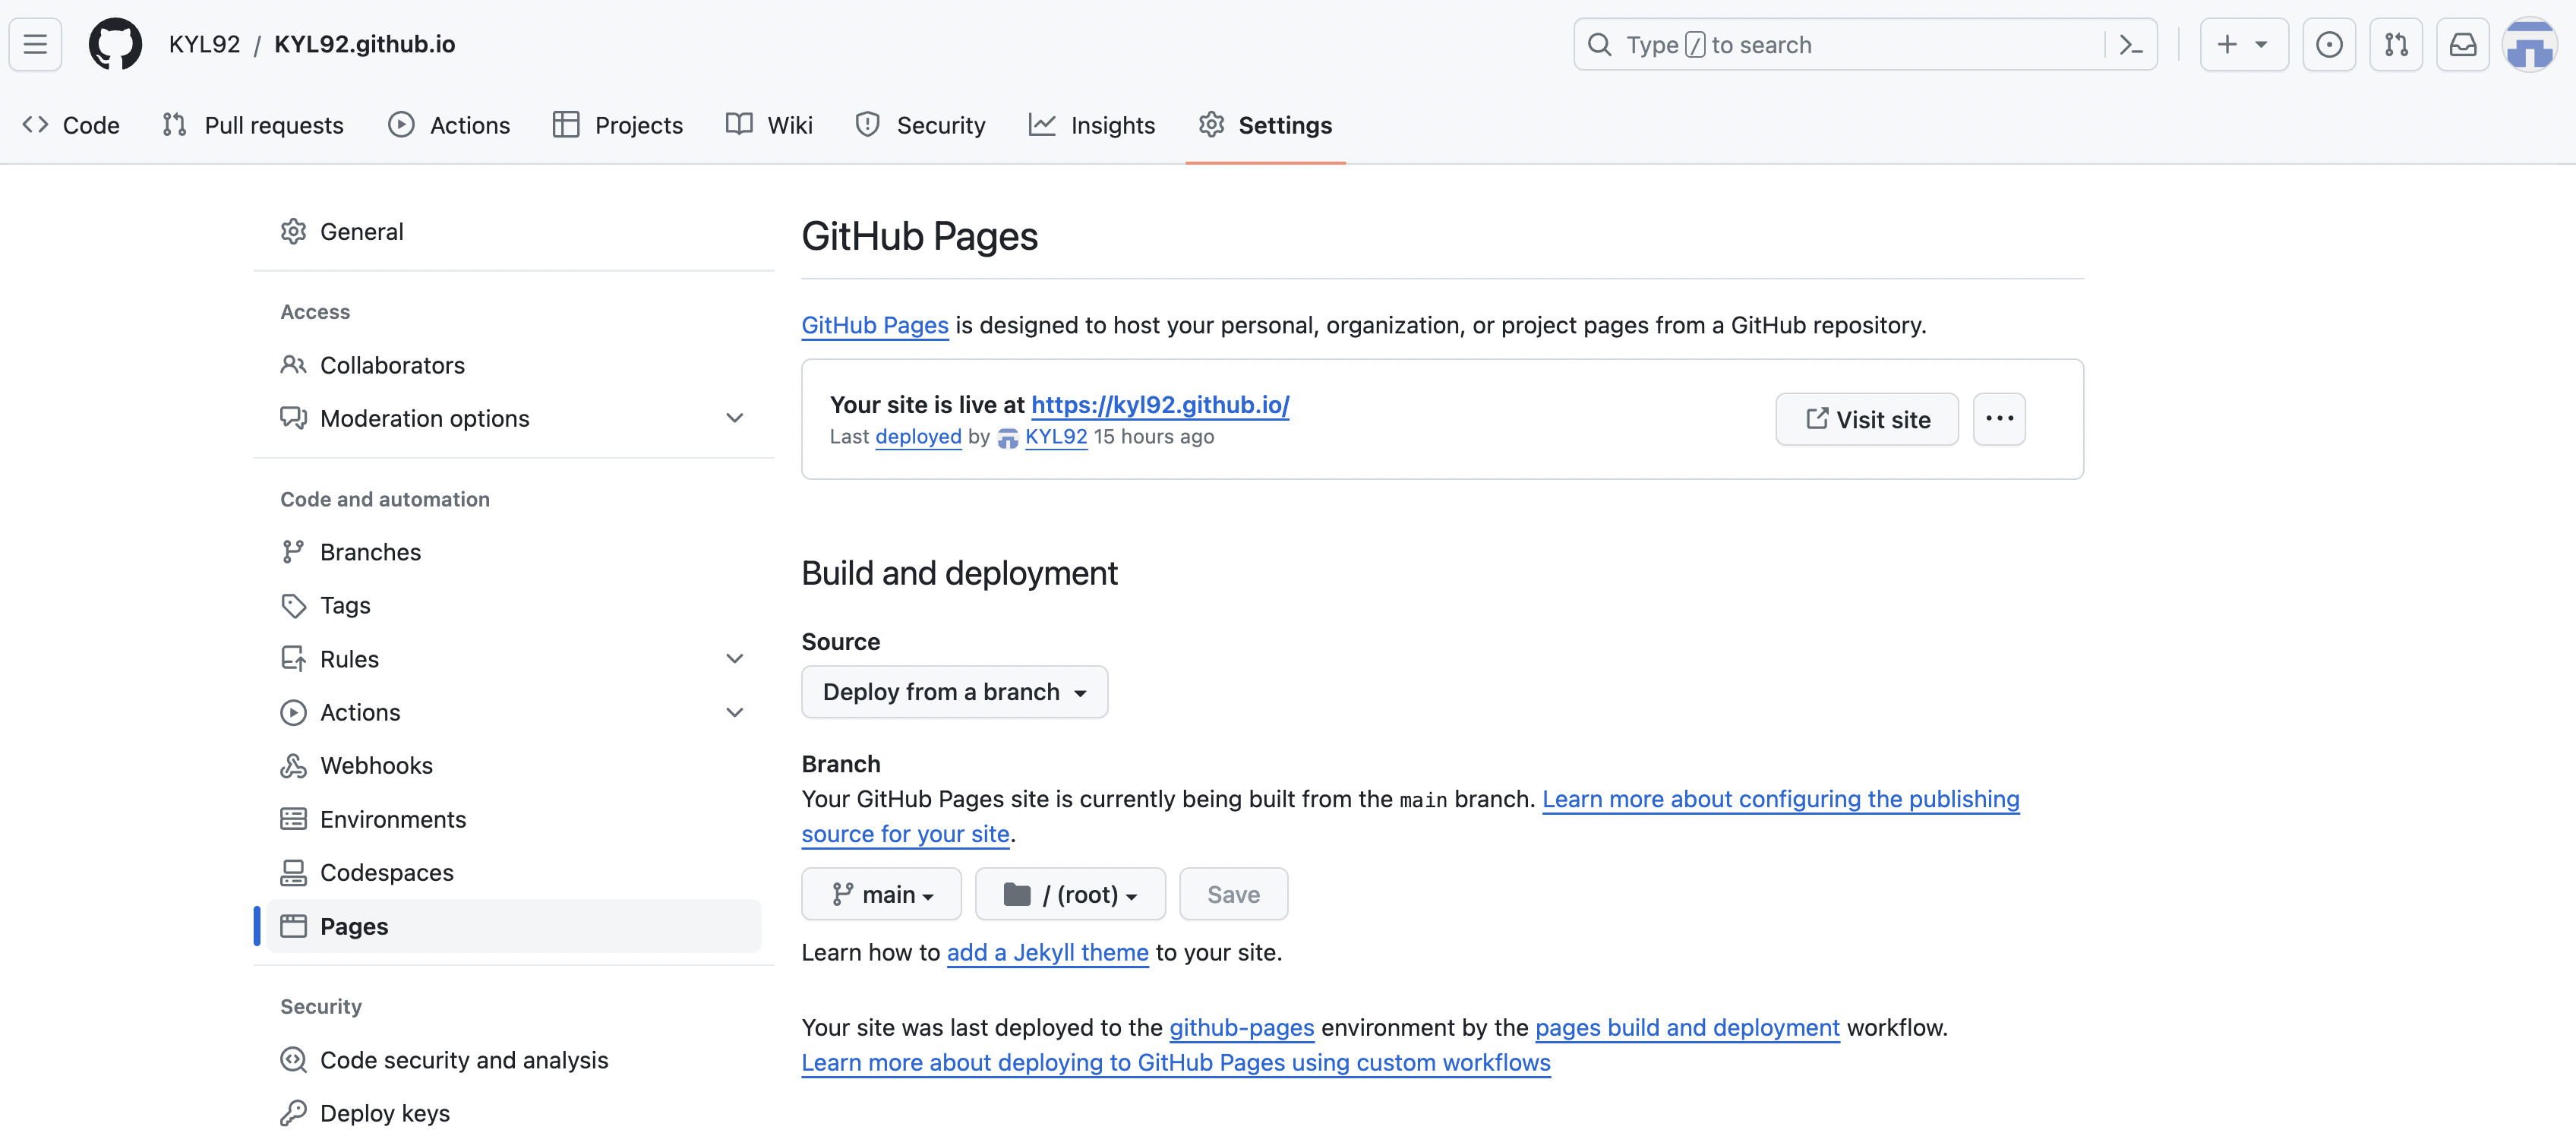The image size is (2576, 1136).
Task: Click the deployed link
Action: tap(918, 436)
